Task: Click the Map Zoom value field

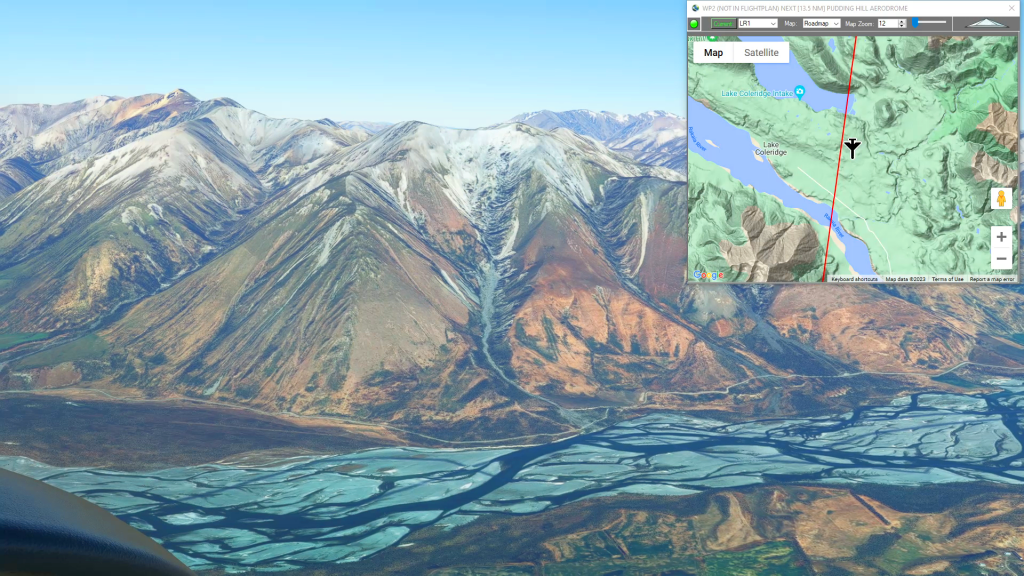Action: point(886,23)
